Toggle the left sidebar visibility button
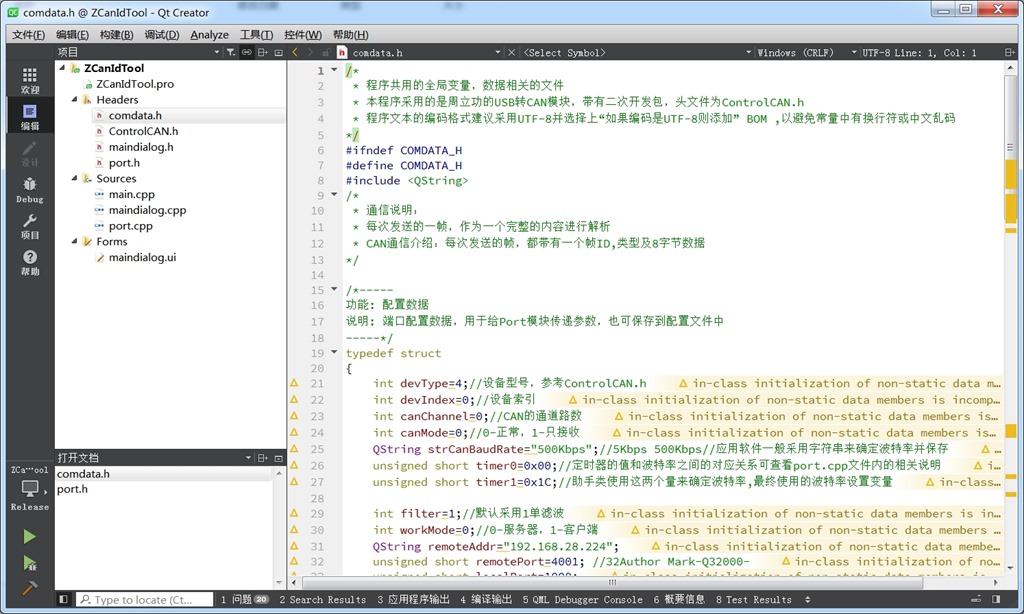 click(x=63, y=599)
